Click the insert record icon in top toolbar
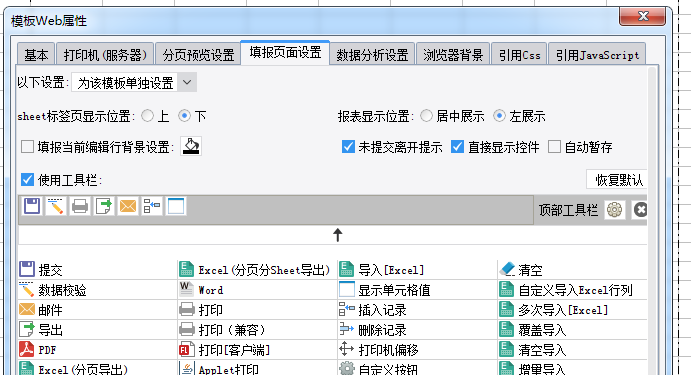 (152, 206)
